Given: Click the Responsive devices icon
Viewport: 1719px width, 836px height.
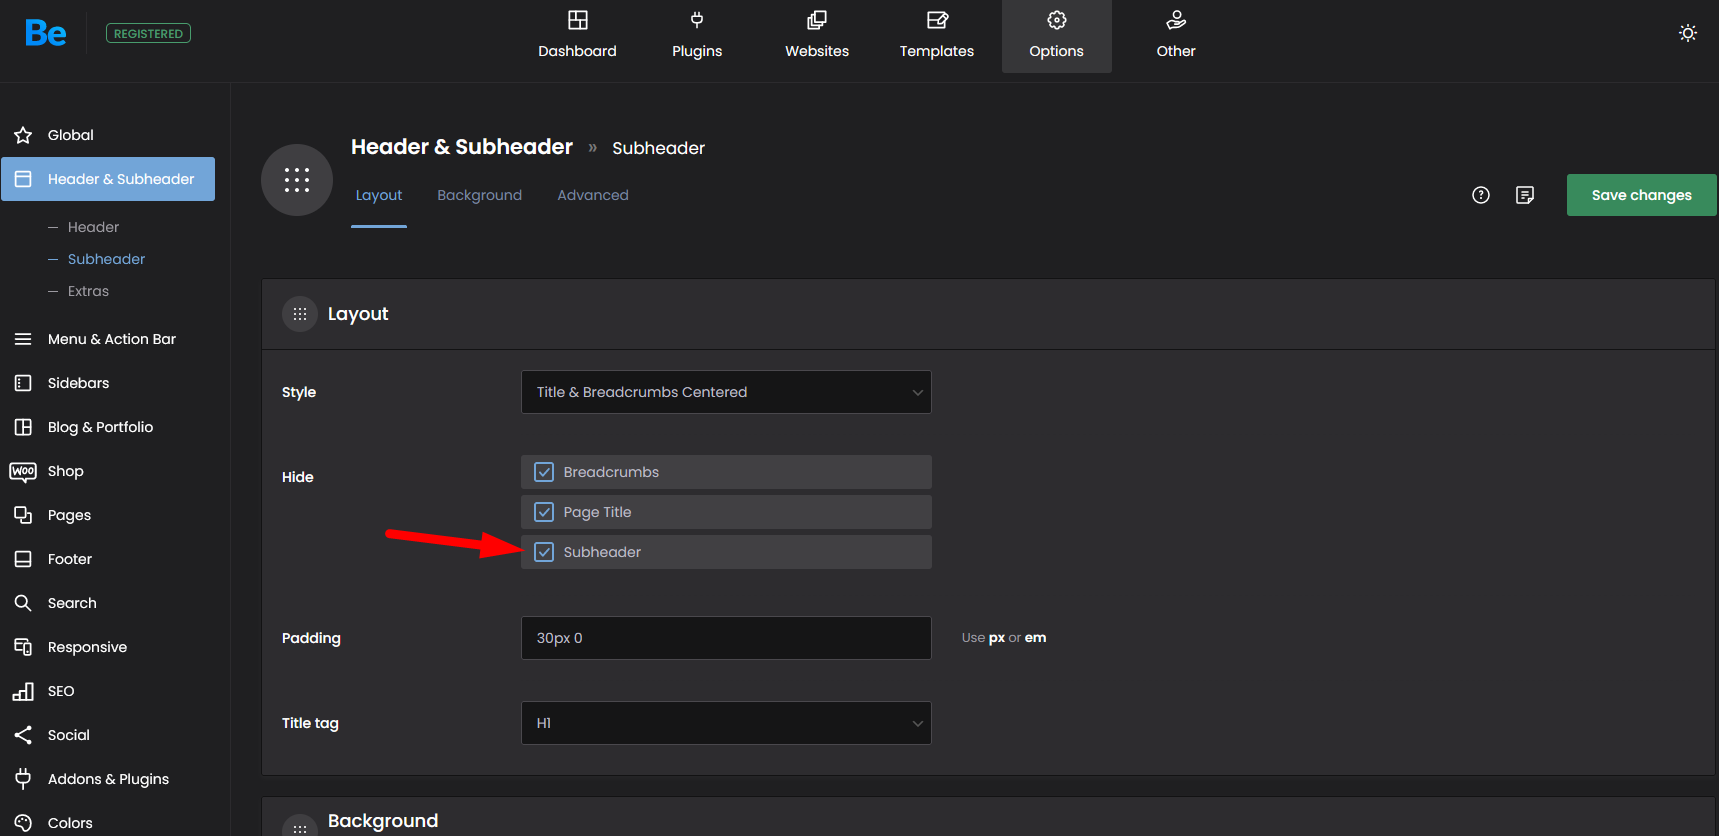Looking at the screenshot, I should (23, 647).
